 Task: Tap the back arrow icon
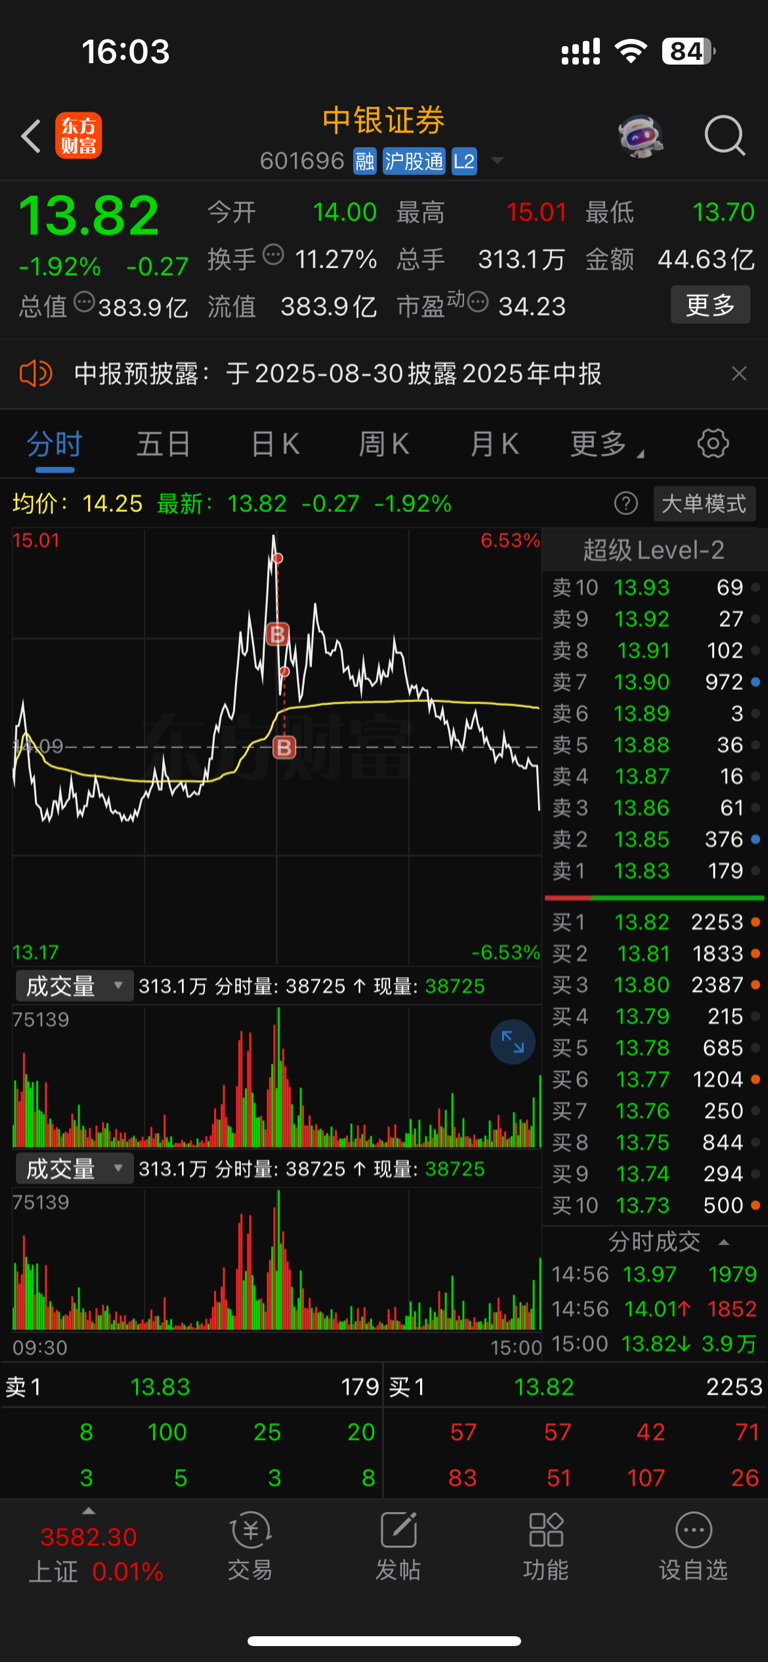point(31,136)
